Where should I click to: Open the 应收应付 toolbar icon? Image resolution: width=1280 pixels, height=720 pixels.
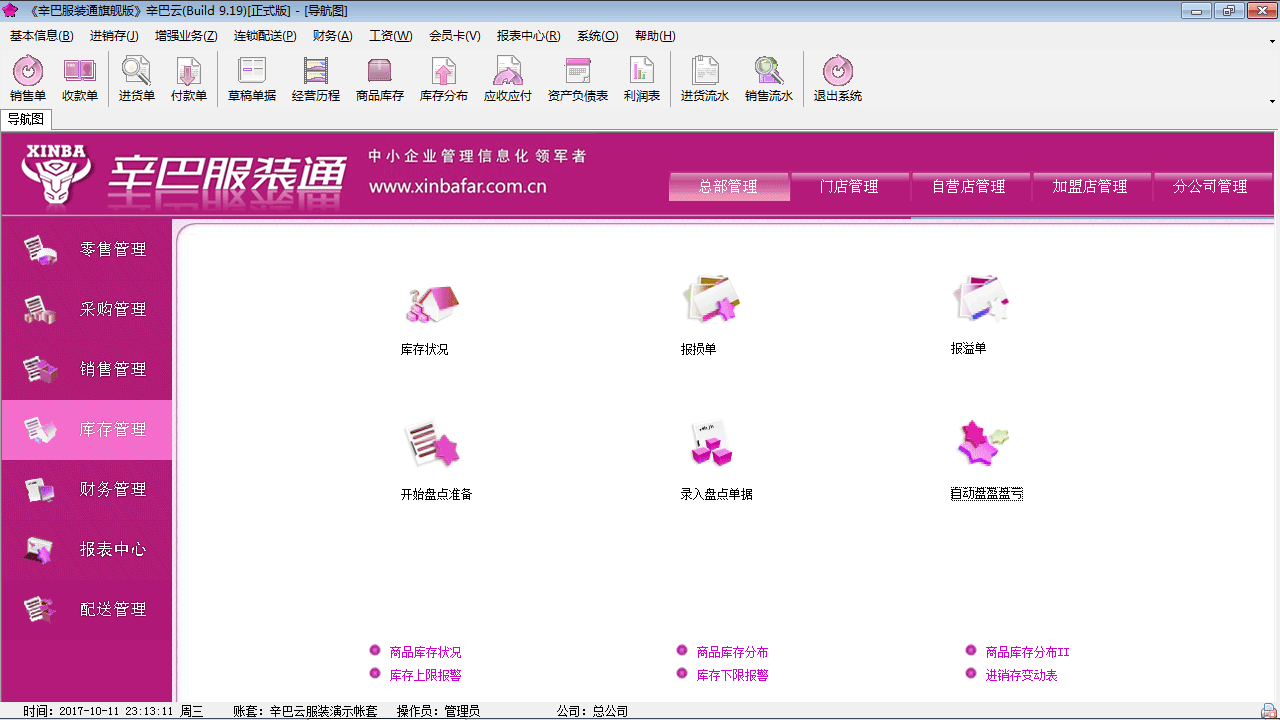[x=508, y=80]
